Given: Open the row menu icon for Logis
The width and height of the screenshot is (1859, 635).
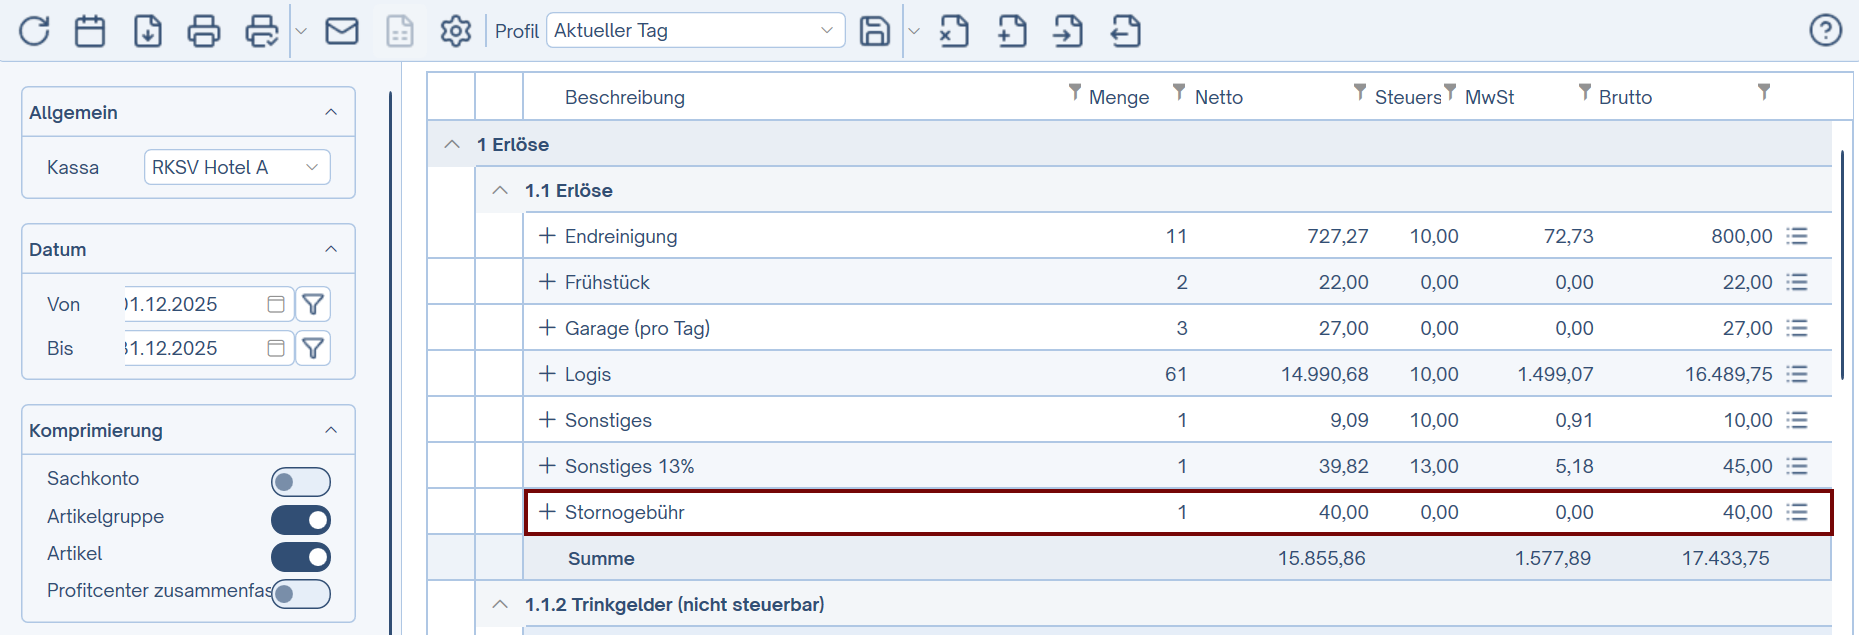Looking at the screenshot, I should [1797, 374].
